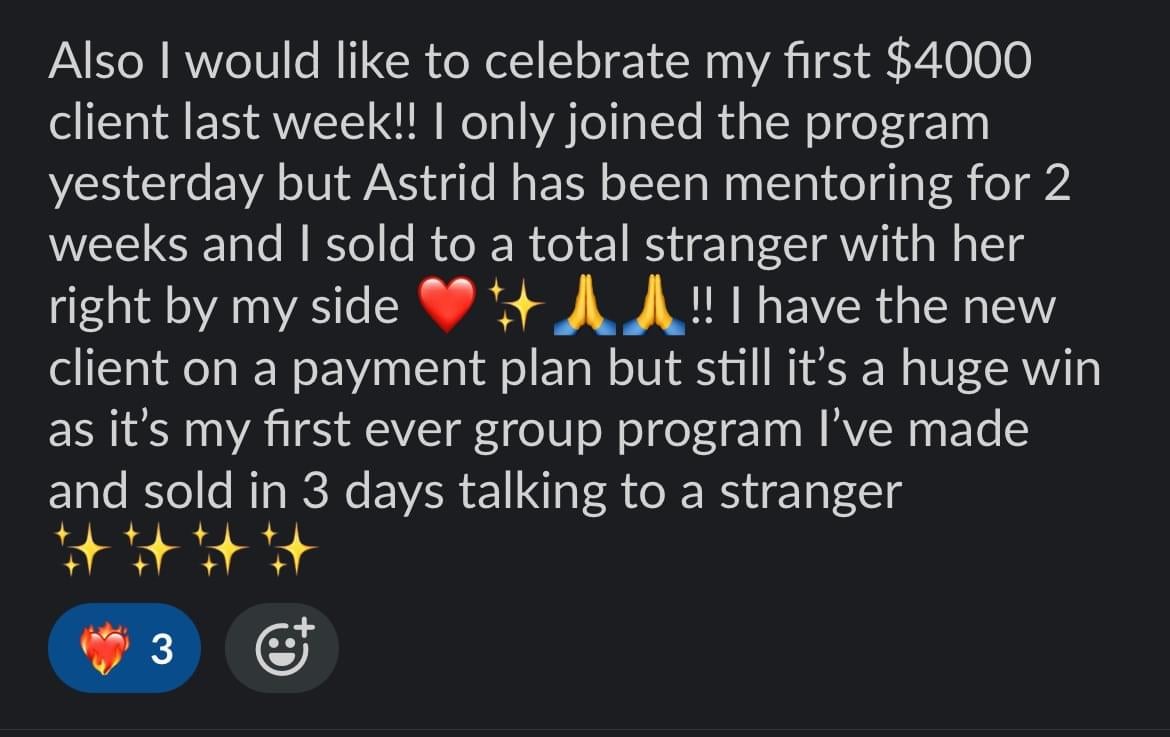This screenshot has height=737, width=1170.
Task: Toggle the heart-on-fire reaction
Action: pyautogui.click(x=124, y=647)
